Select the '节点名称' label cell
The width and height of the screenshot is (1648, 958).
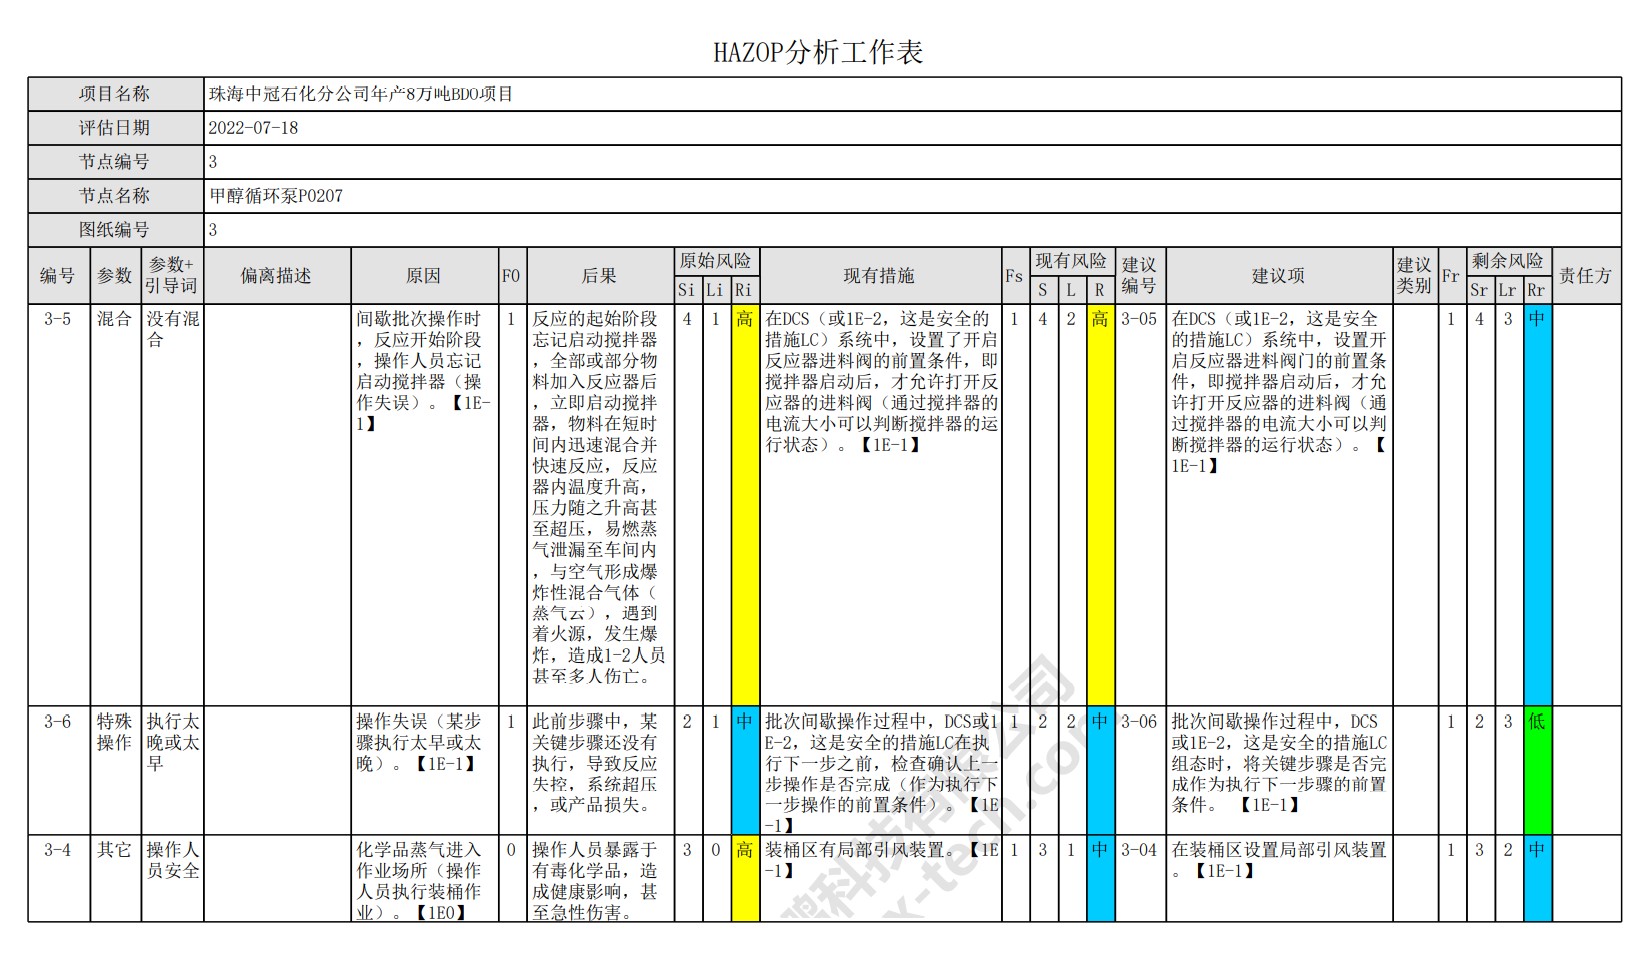[x=116, y=196]
